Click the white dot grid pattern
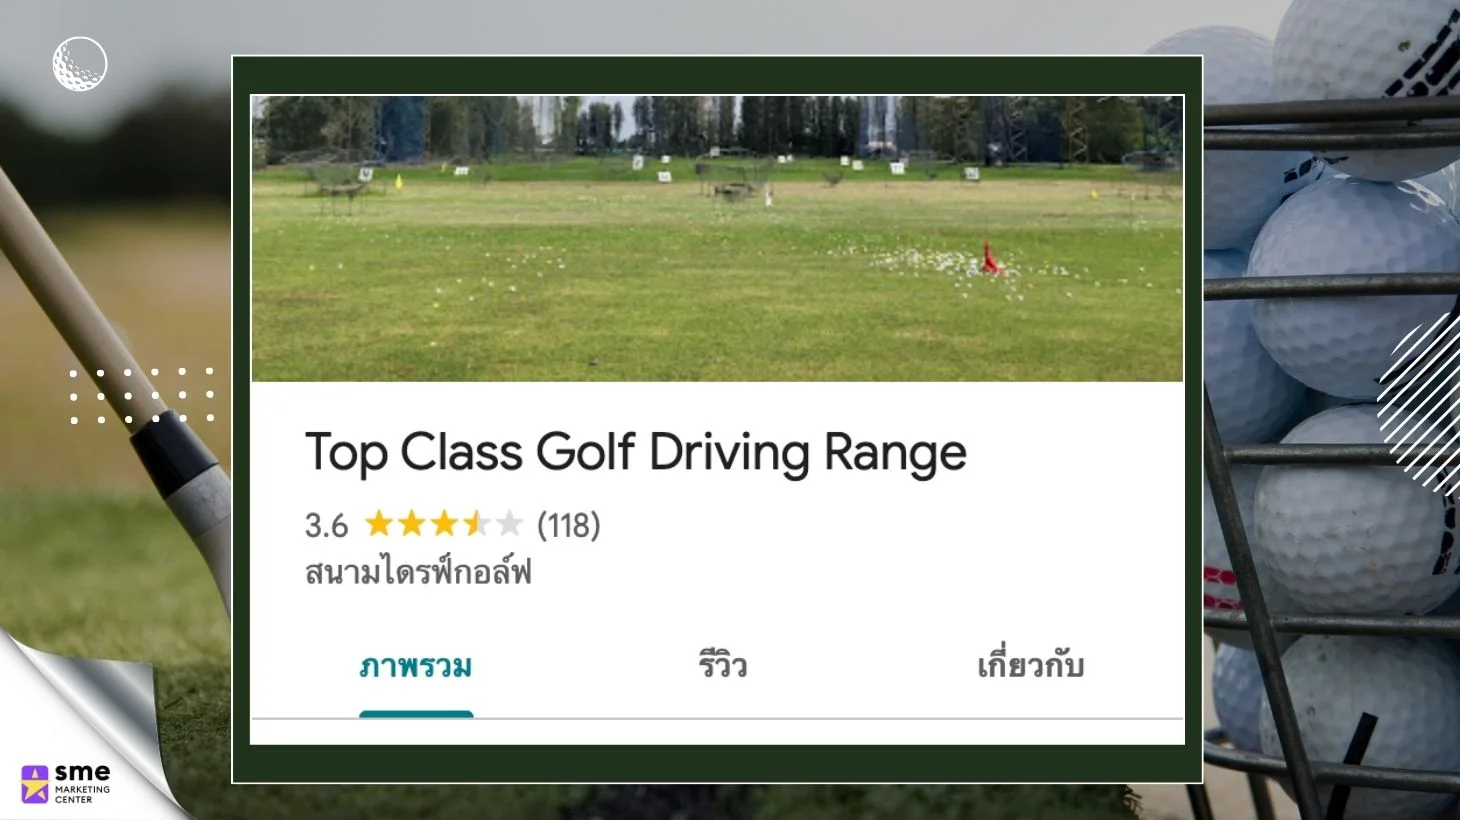1460x820 pixels. click(142, 396)
